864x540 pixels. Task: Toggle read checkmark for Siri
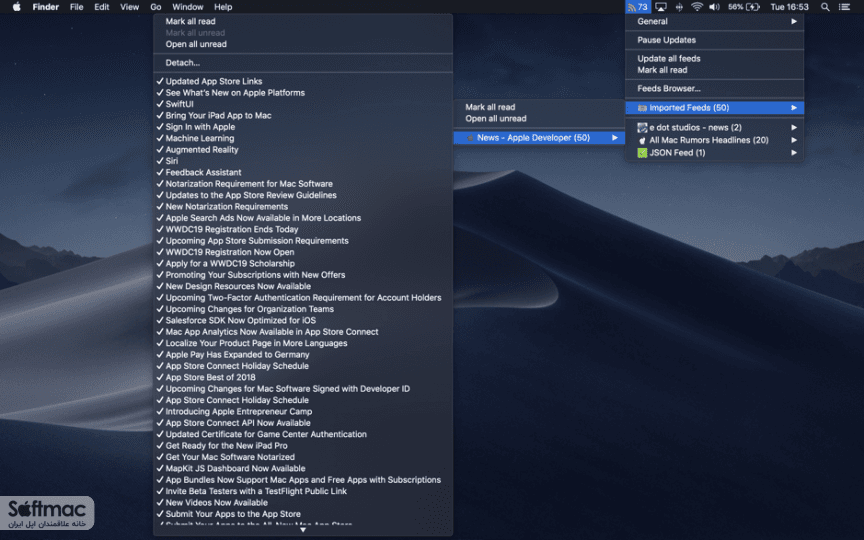pyautogui.click(x=160, y=160)
